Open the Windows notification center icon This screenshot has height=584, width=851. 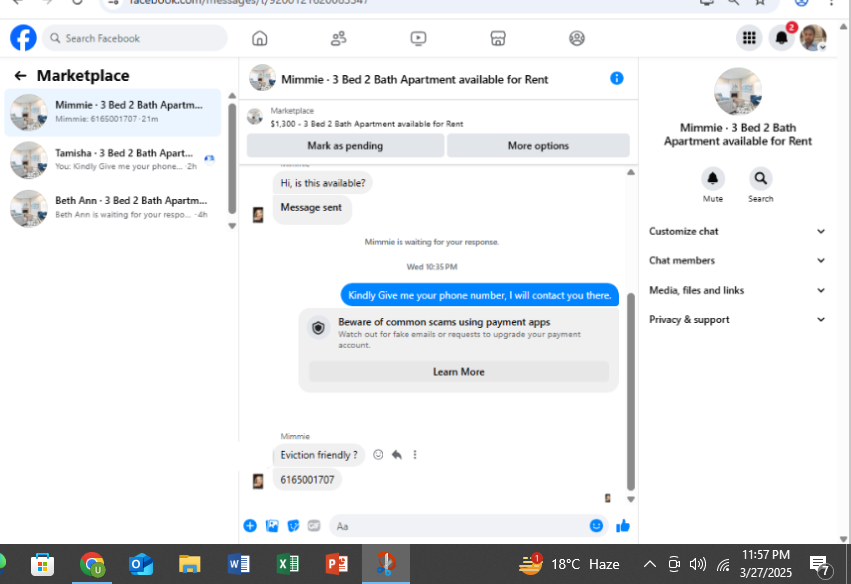point(820,565)
